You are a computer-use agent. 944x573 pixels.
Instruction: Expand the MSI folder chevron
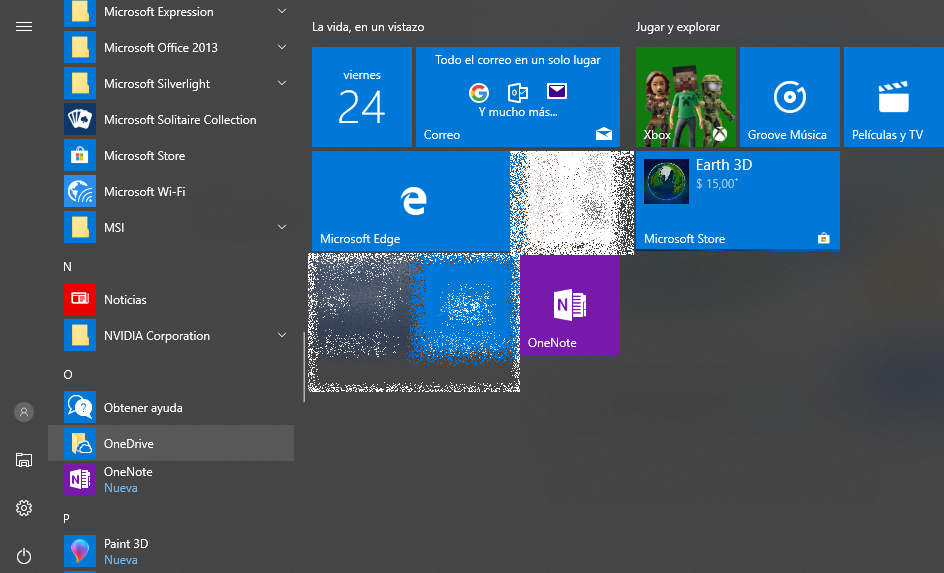[x=282, y=227]
